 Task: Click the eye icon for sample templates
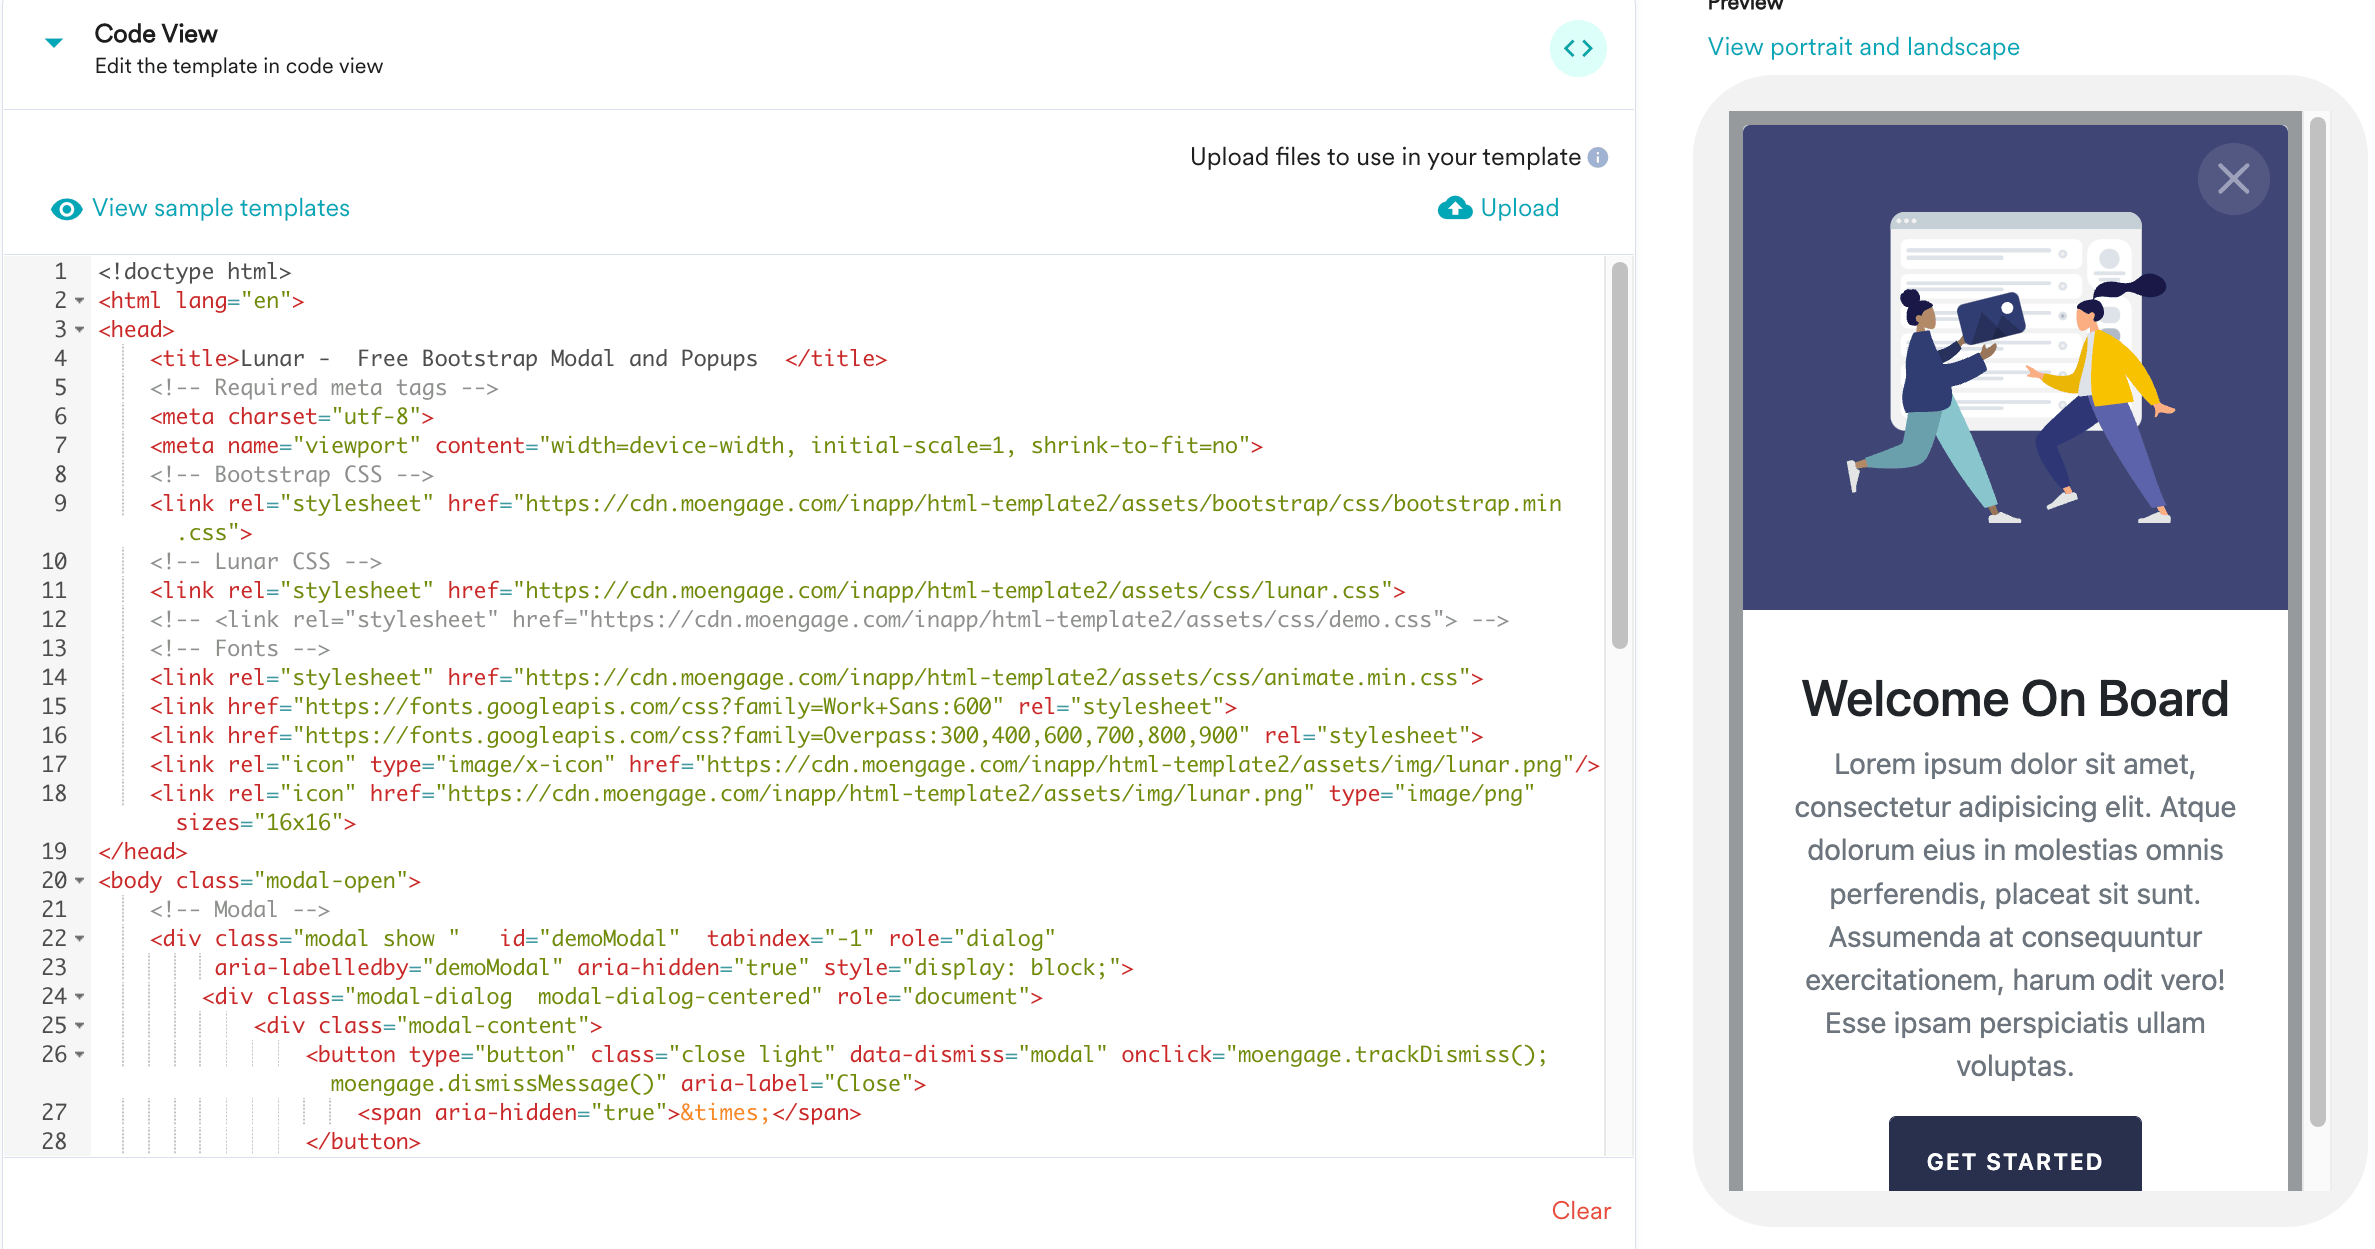(66, 209)
